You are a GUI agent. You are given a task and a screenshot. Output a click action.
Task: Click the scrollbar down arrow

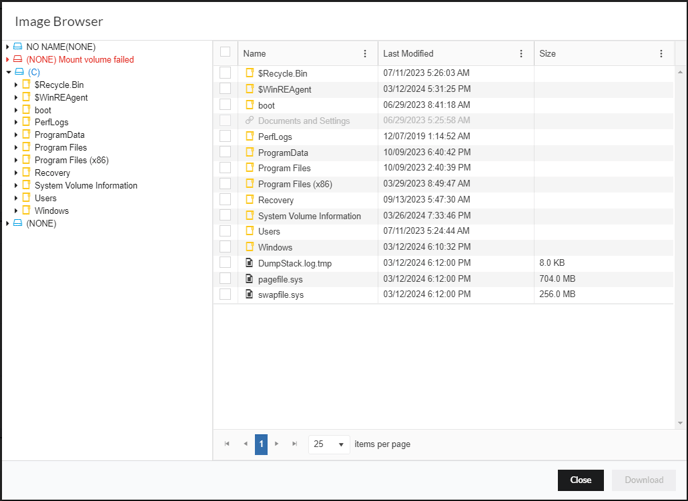(680, 423)
